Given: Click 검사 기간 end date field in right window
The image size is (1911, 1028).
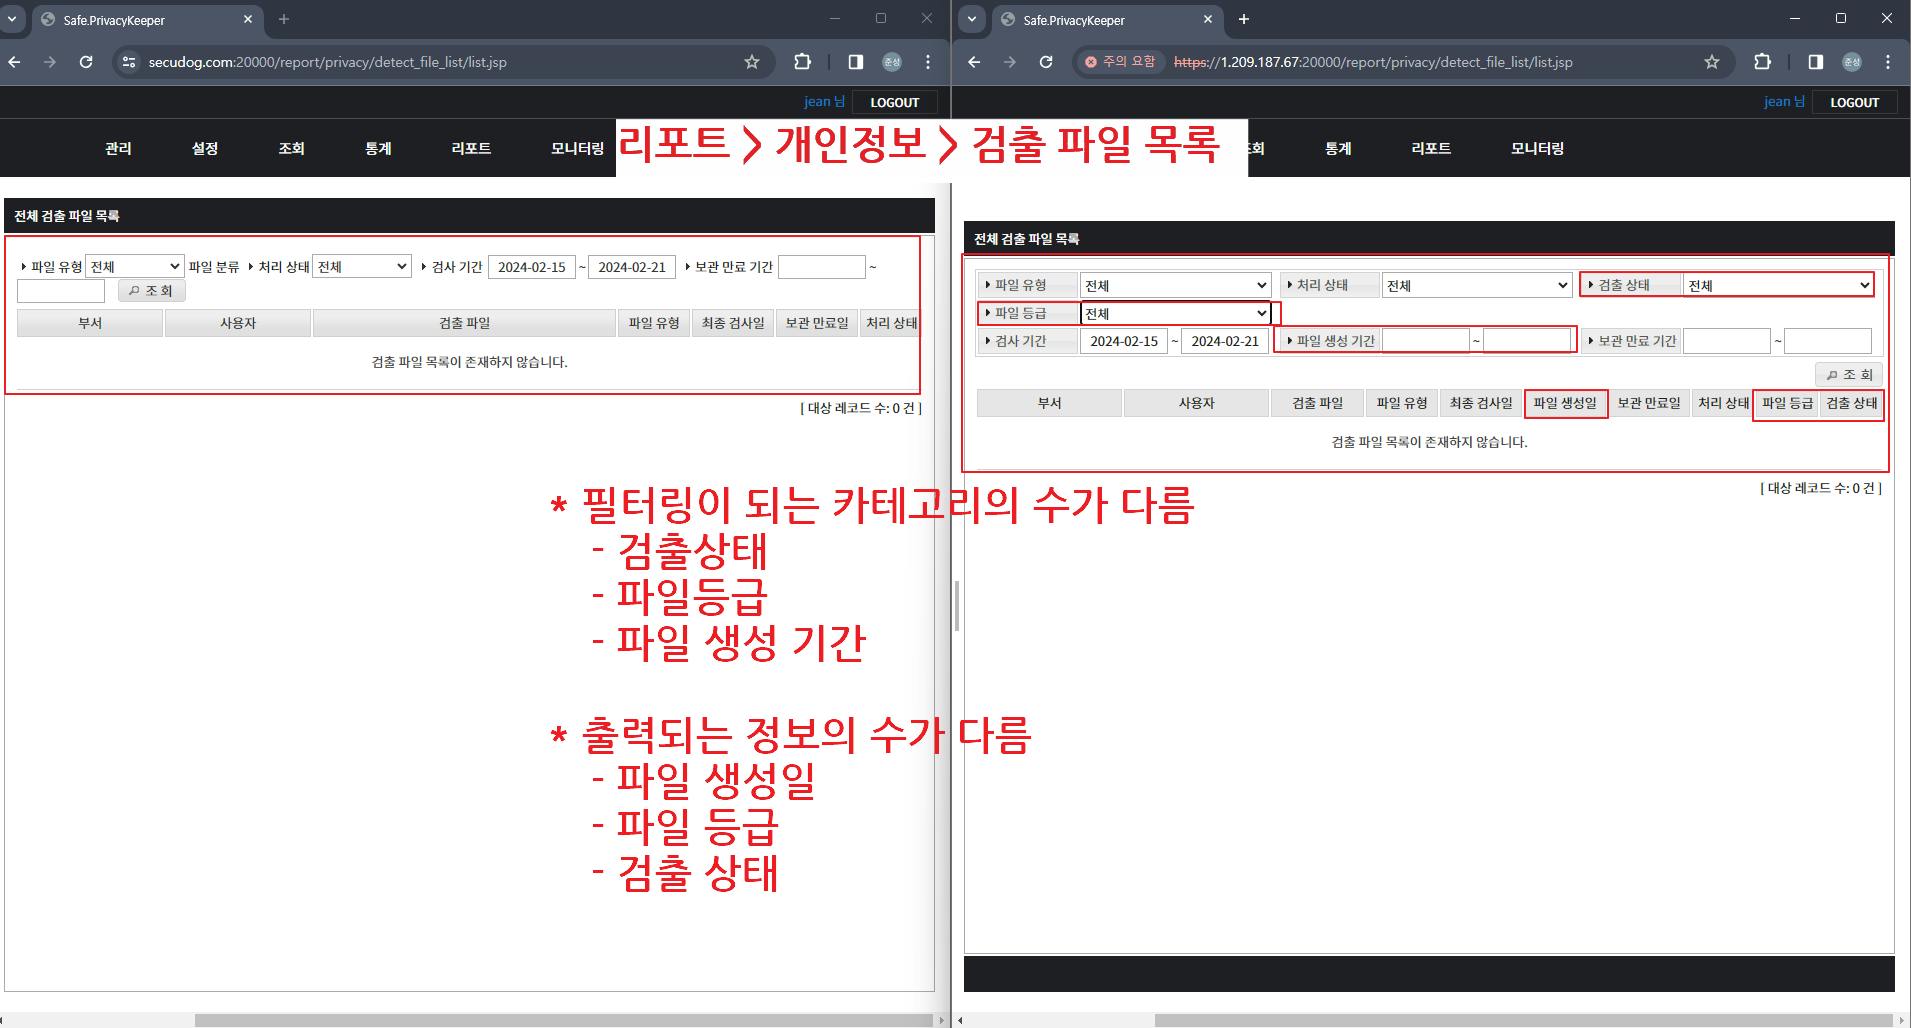Looking at the screenshot, I should pos(1225,341).
